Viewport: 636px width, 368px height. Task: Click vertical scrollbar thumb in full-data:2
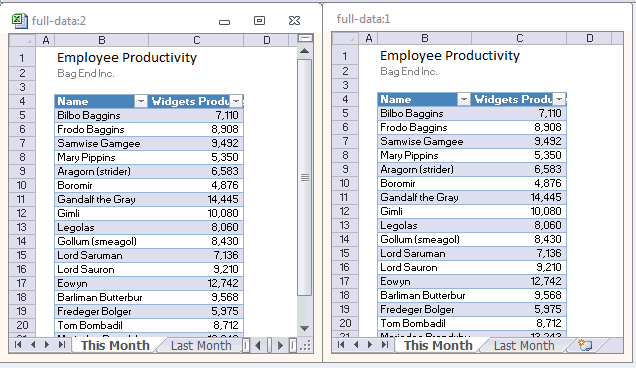pyautogui.click(x=305, y=177)
